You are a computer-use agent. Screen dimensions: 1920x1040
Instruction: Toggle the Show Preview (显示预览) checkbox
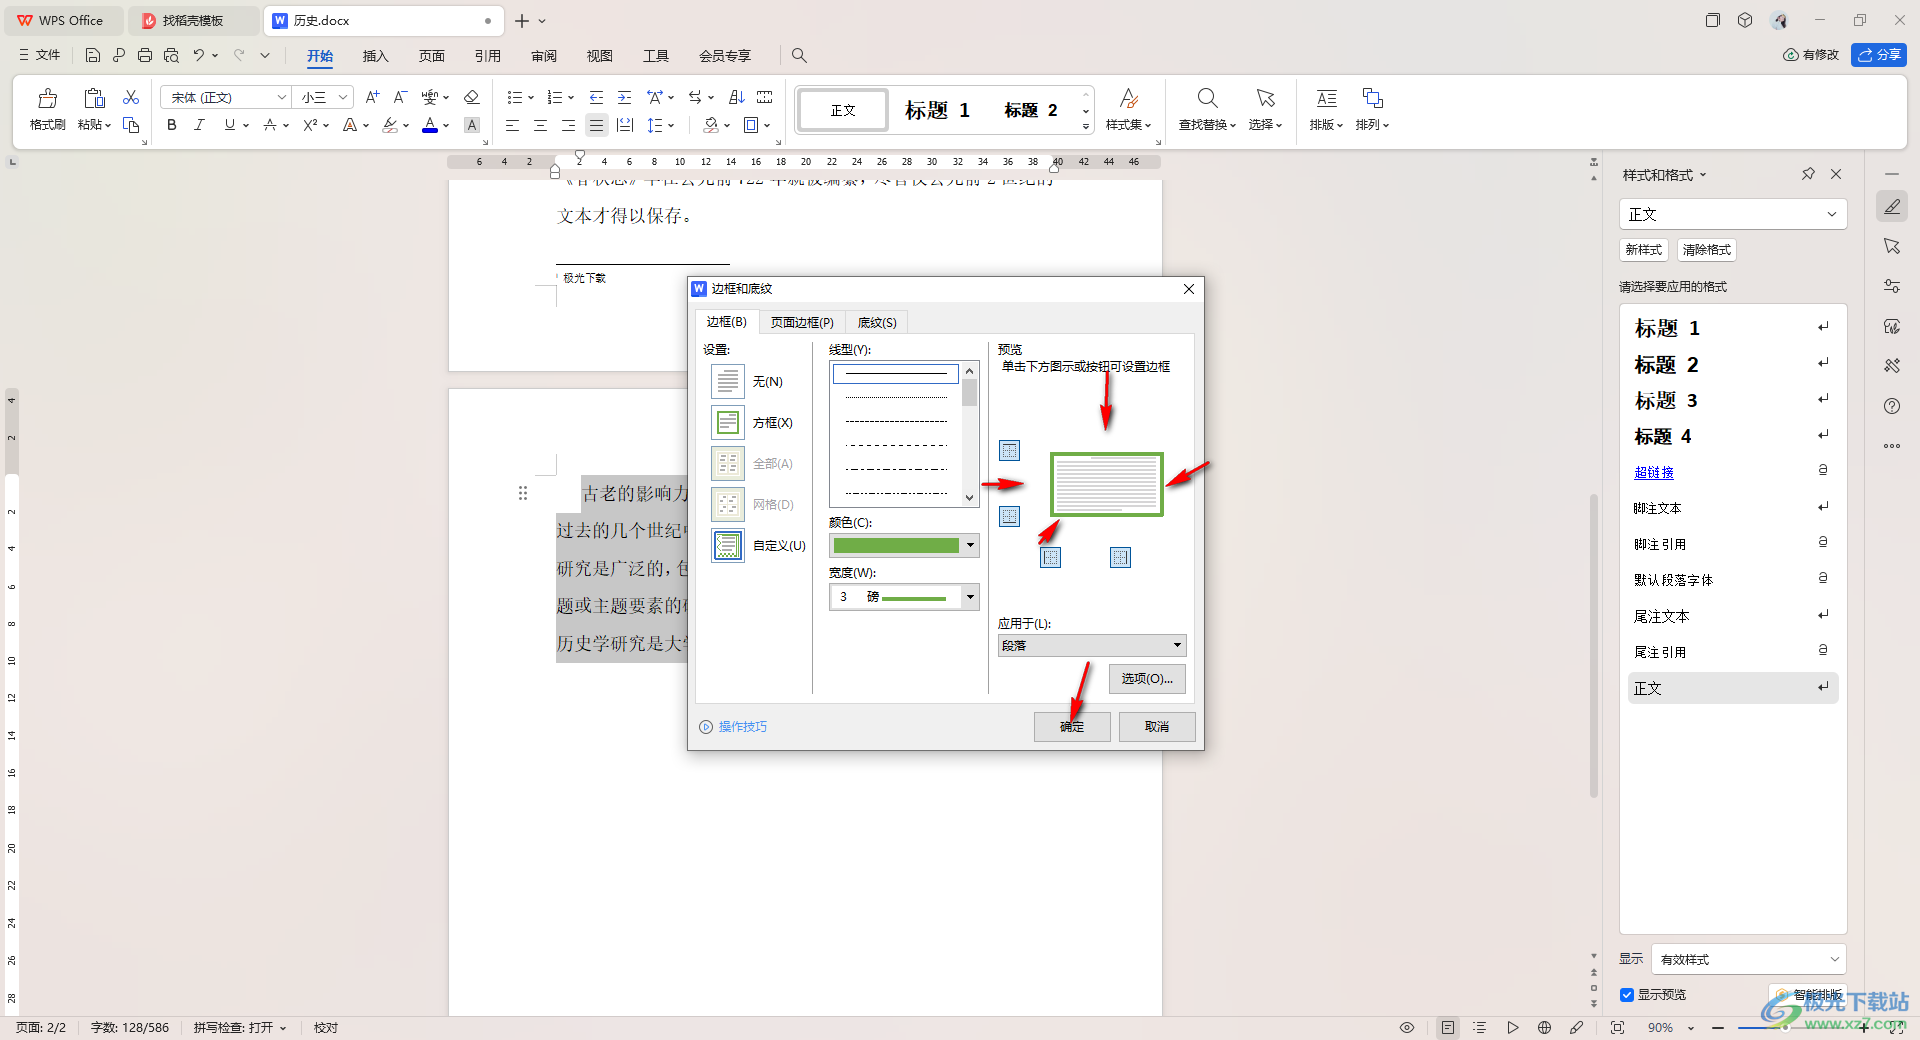[1627, 995]
